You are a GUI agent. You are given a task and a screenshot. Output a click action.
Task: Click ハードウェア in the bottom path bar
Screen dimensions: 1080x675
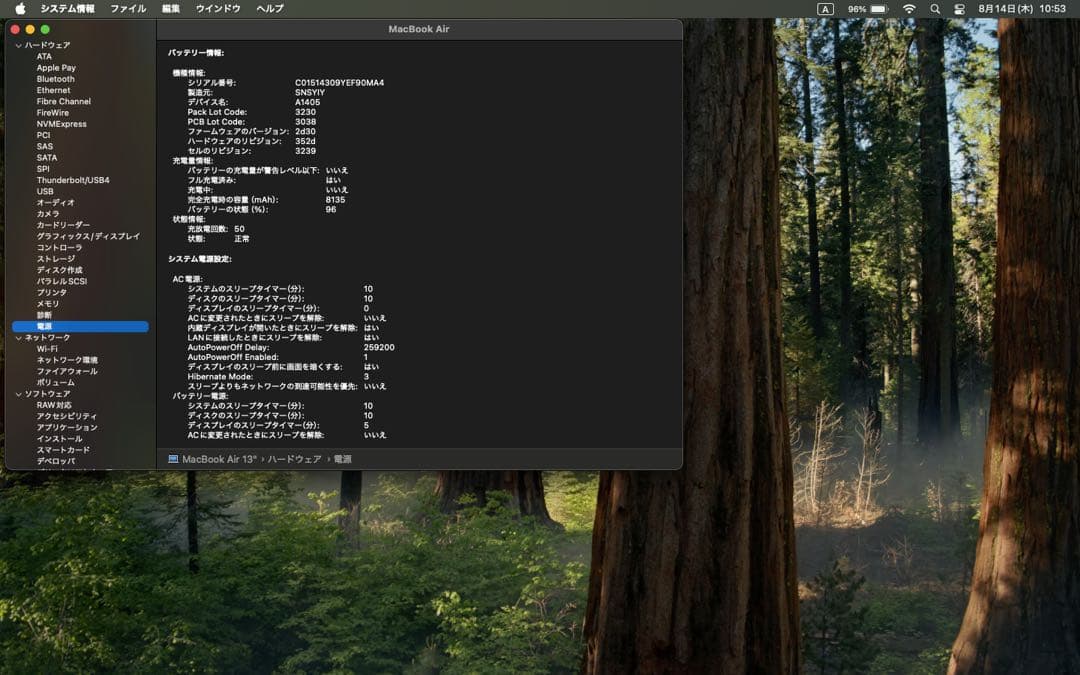coord(294,459)
